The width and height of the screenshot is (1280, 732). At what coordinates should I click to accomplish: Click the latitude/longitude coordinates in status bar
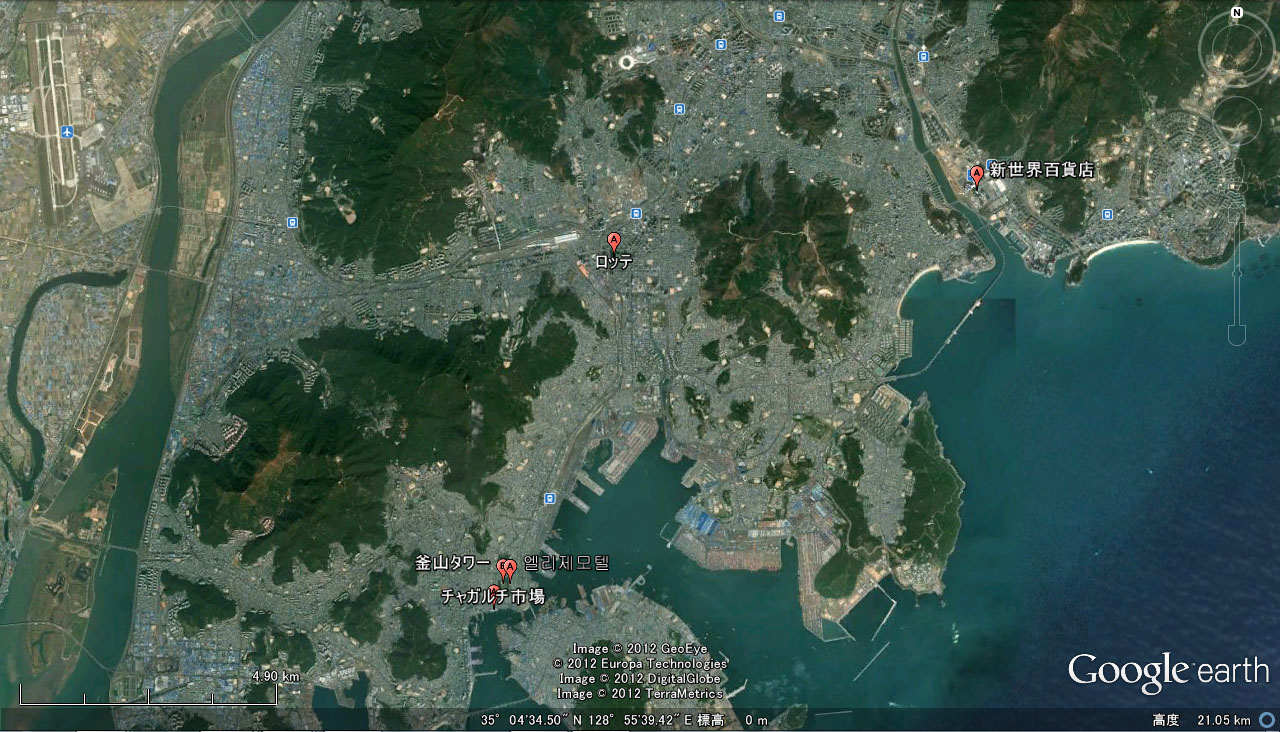[x=582, y=720]
